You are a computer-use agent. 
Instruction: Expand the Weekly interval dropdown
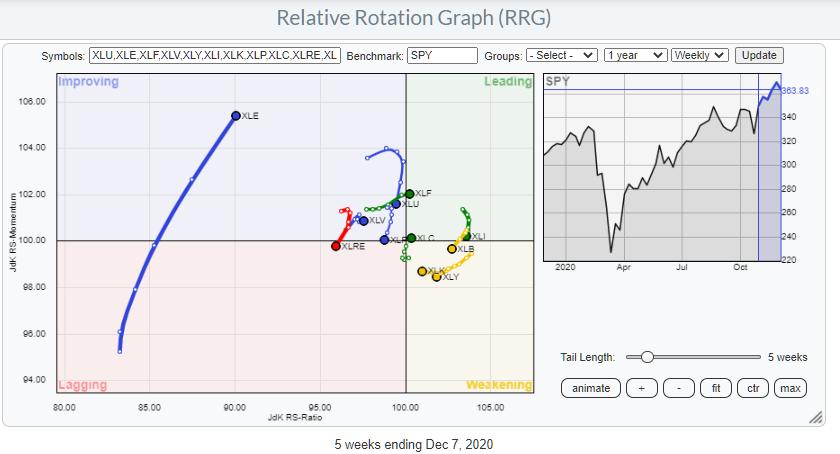click(700, 56)
